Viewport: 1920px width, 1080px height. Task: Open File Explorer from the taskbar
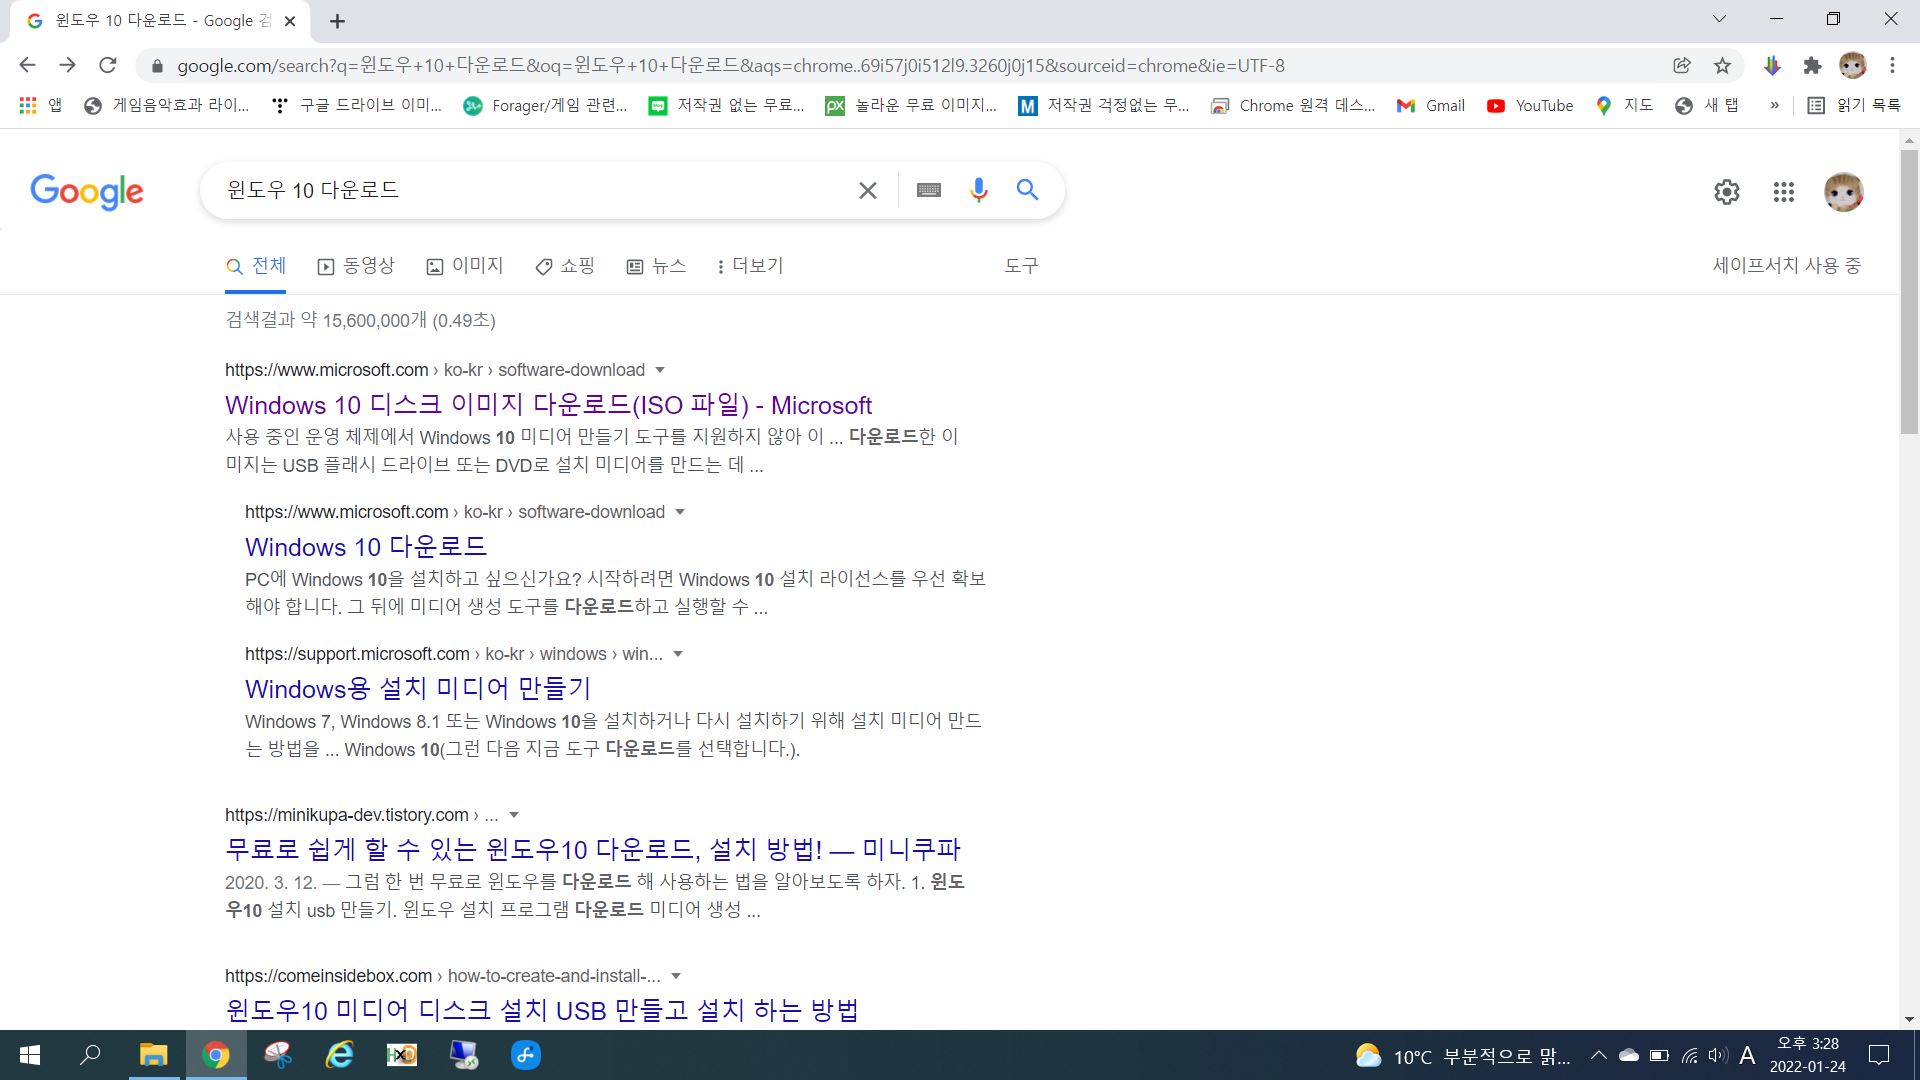pos(153,1055)
